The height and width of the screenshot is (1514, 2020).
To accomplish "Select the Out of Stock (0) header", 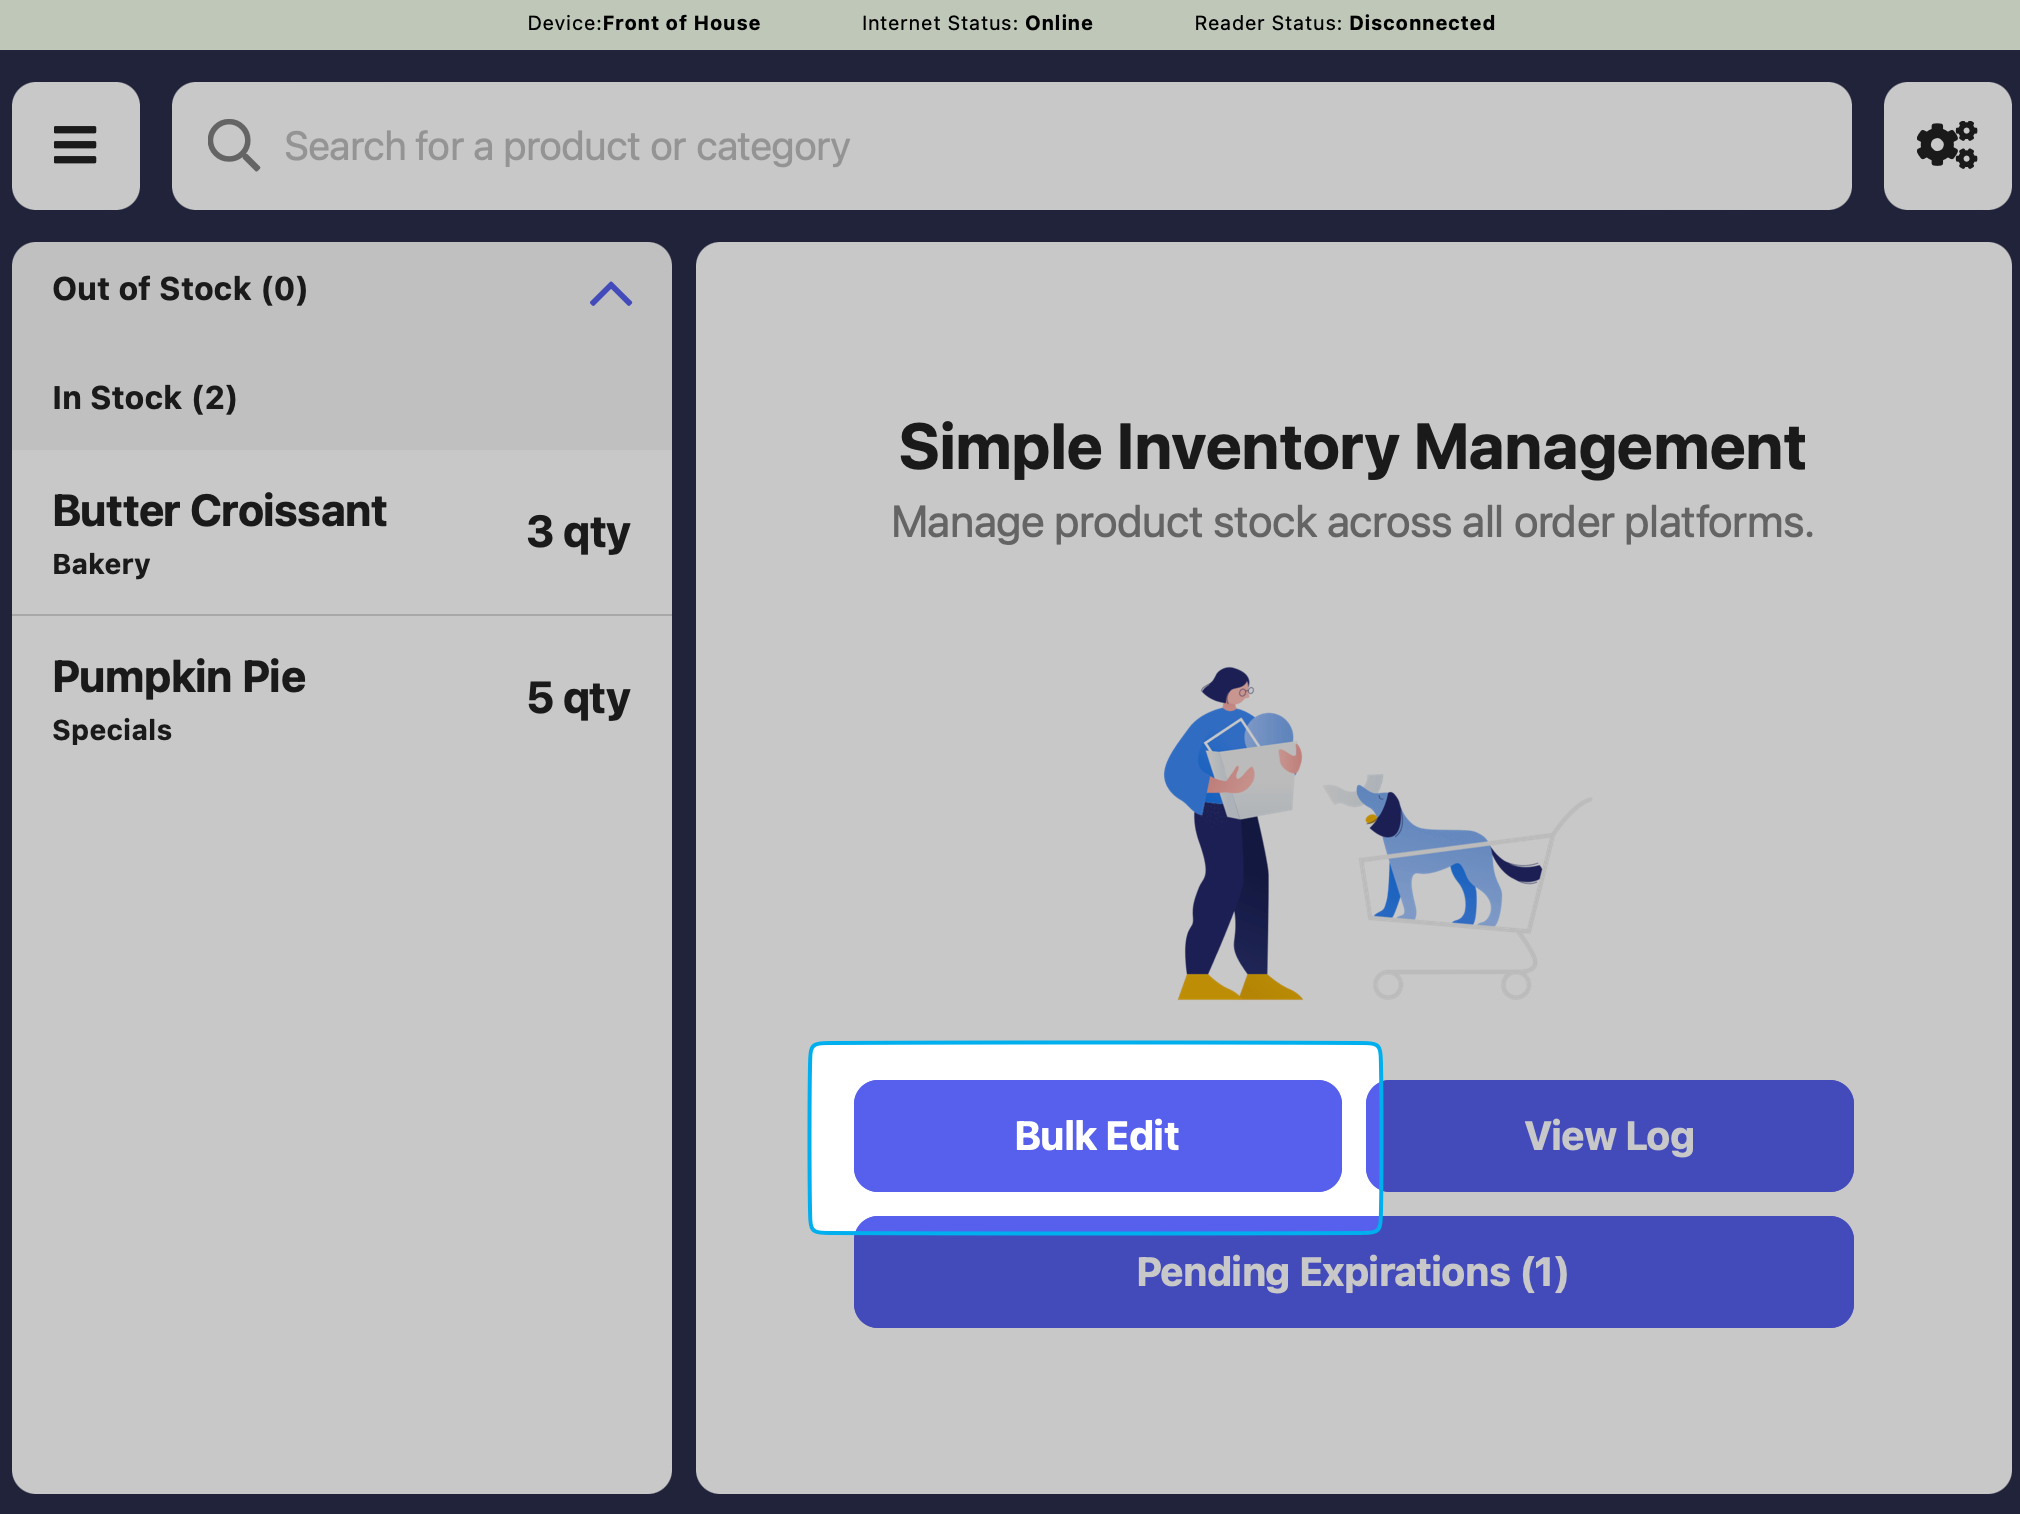I will (x=180, y=289).
